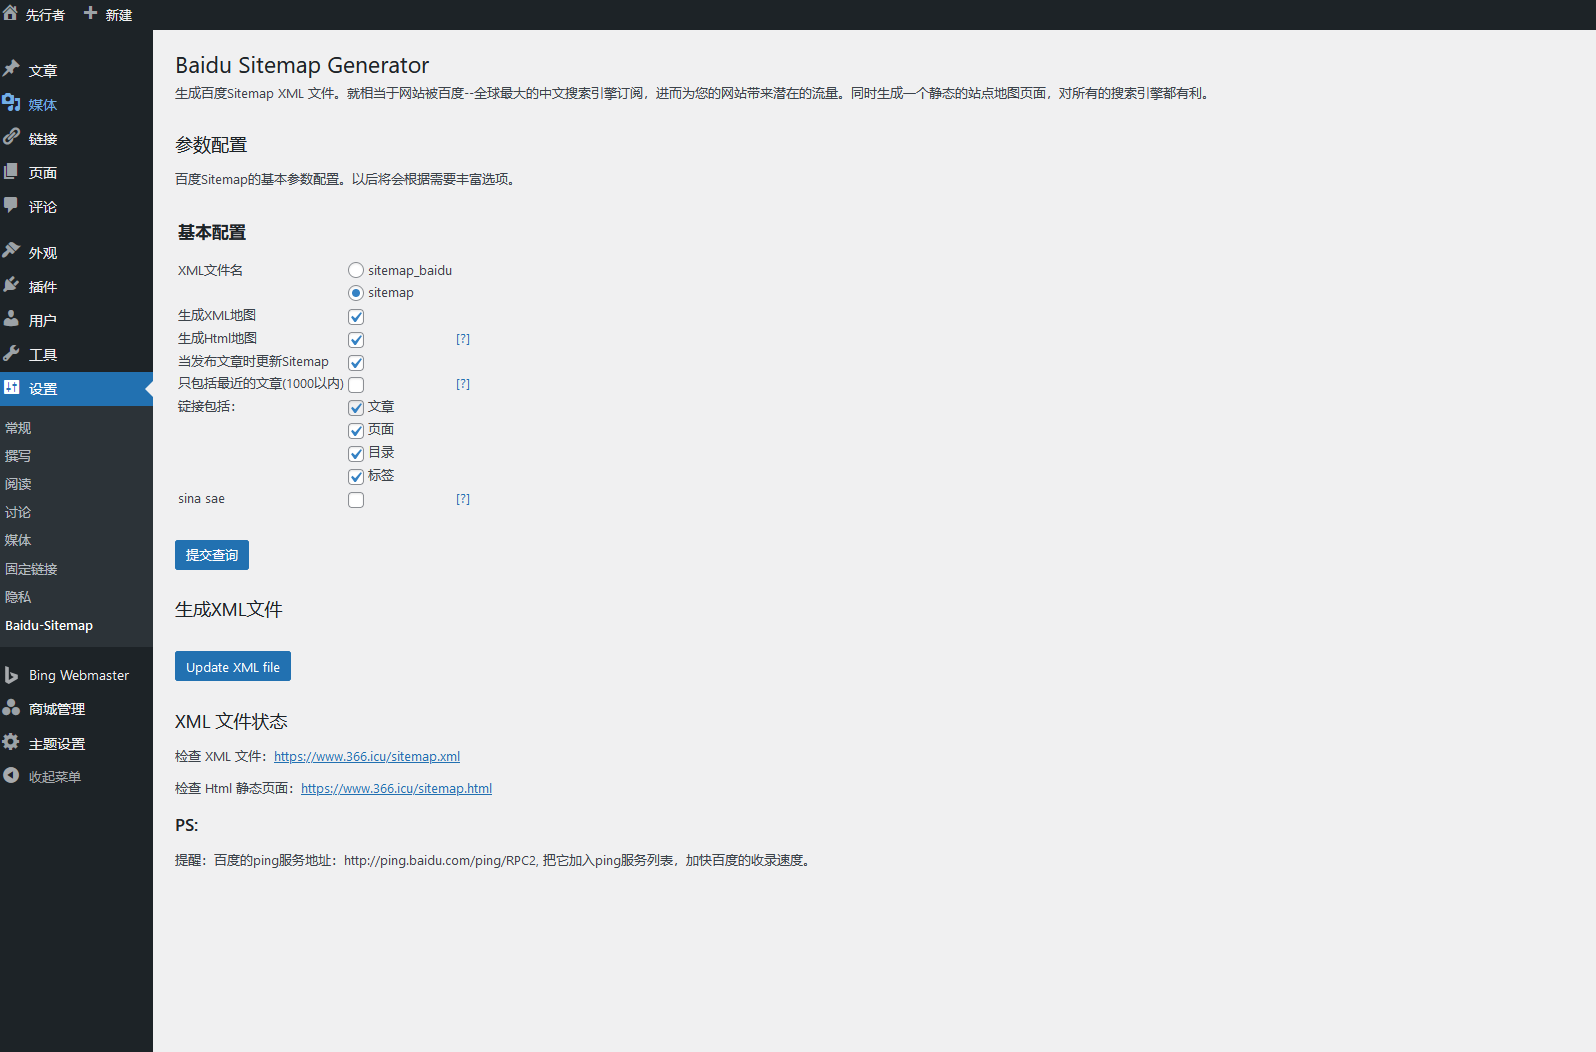The height and width of the screenshot is (1052, 1596).
Task: Go to 固定链接 settings submenu
Action: pyautogui.click(x=31, y=569)
